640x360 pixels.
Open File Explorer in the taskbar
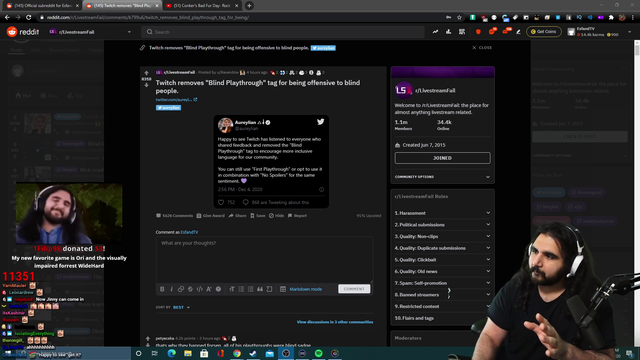pos(188,353)
